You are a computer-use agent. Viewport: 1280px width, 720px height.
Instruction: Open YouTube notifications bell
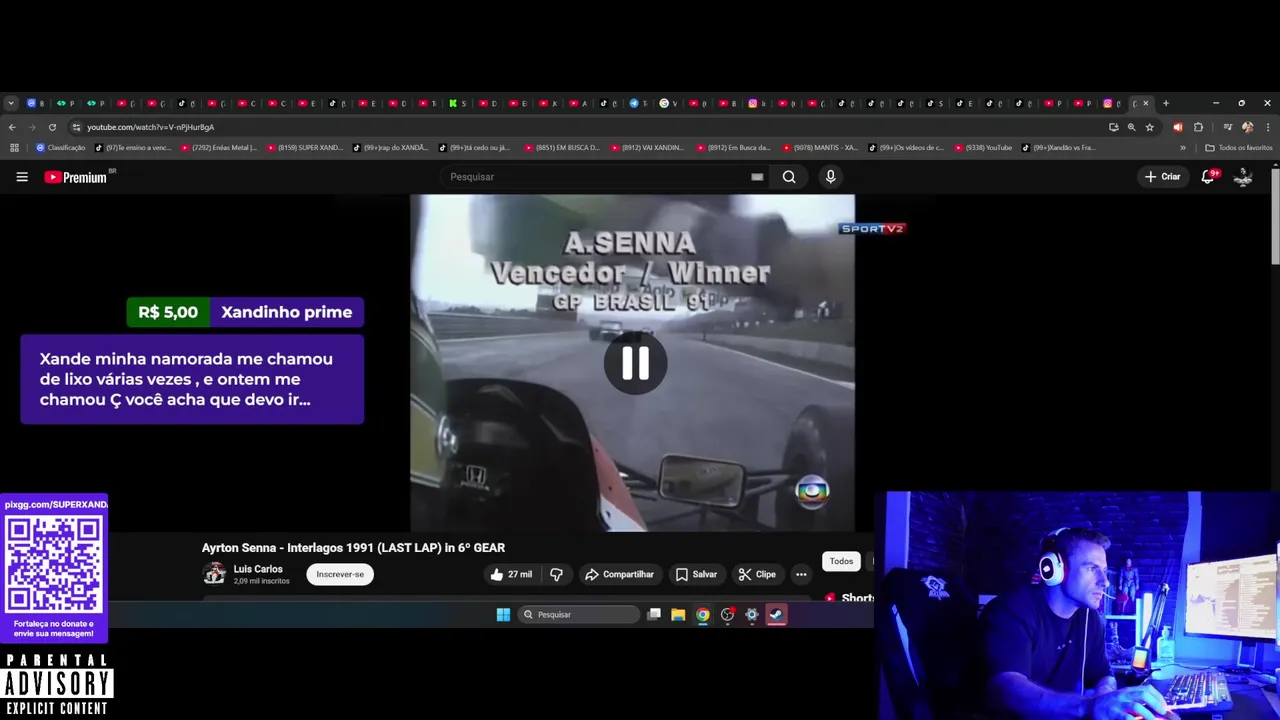coord(1208,177)
